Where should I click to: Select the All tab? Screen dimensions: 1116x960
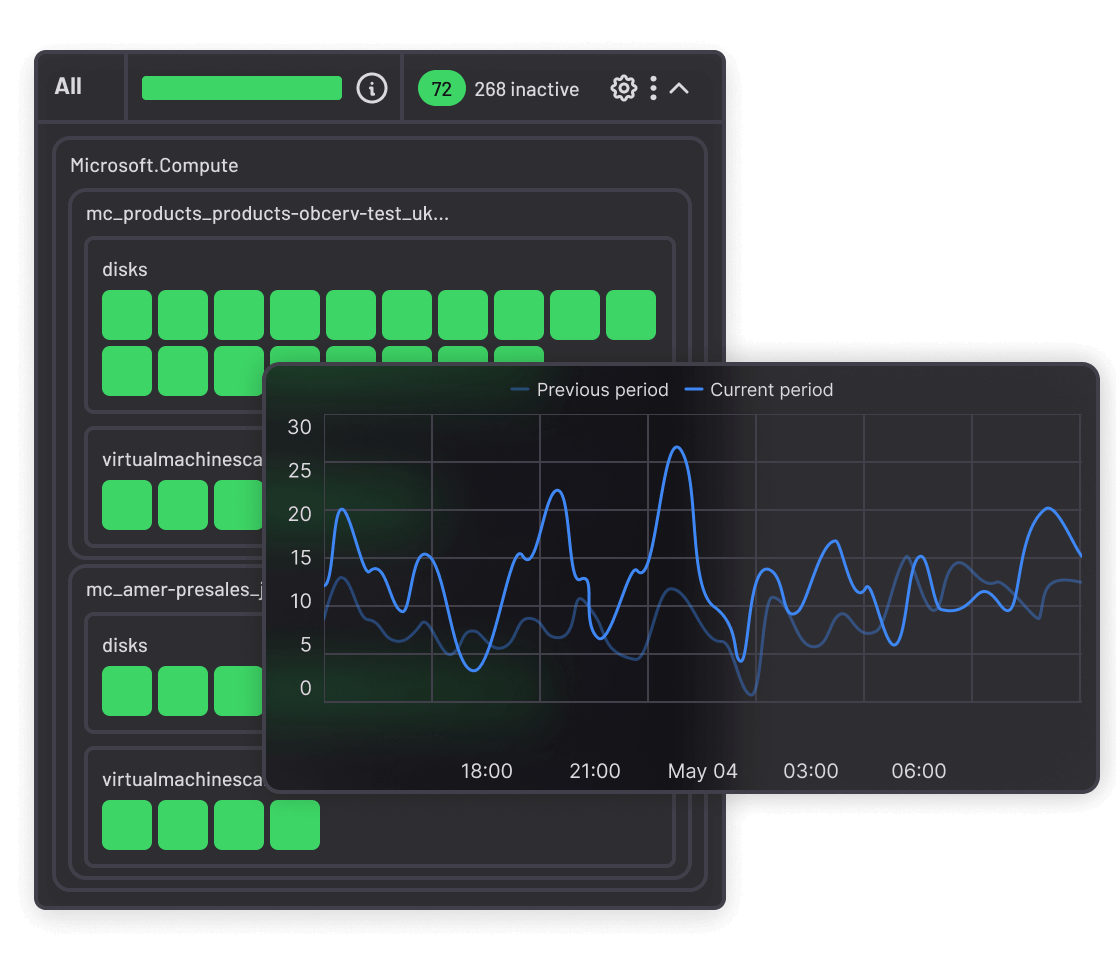[x=68, y=87]
